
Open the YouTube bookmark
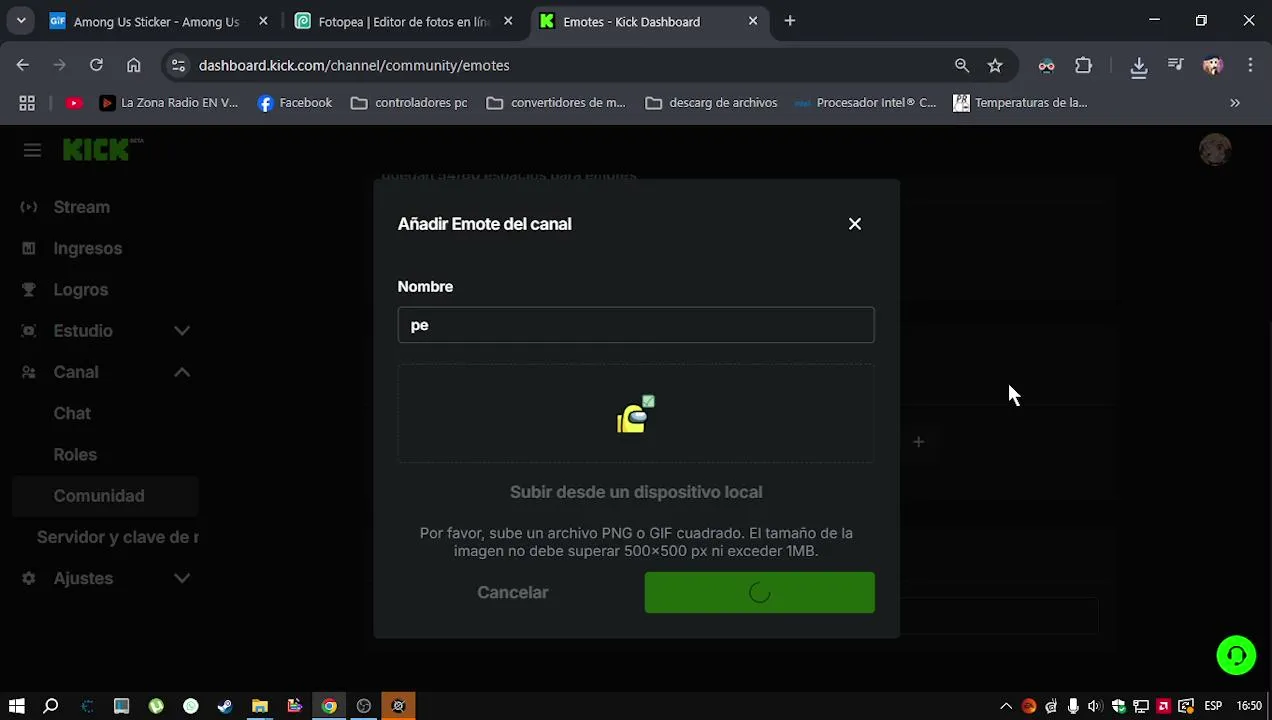coord(74,103)
